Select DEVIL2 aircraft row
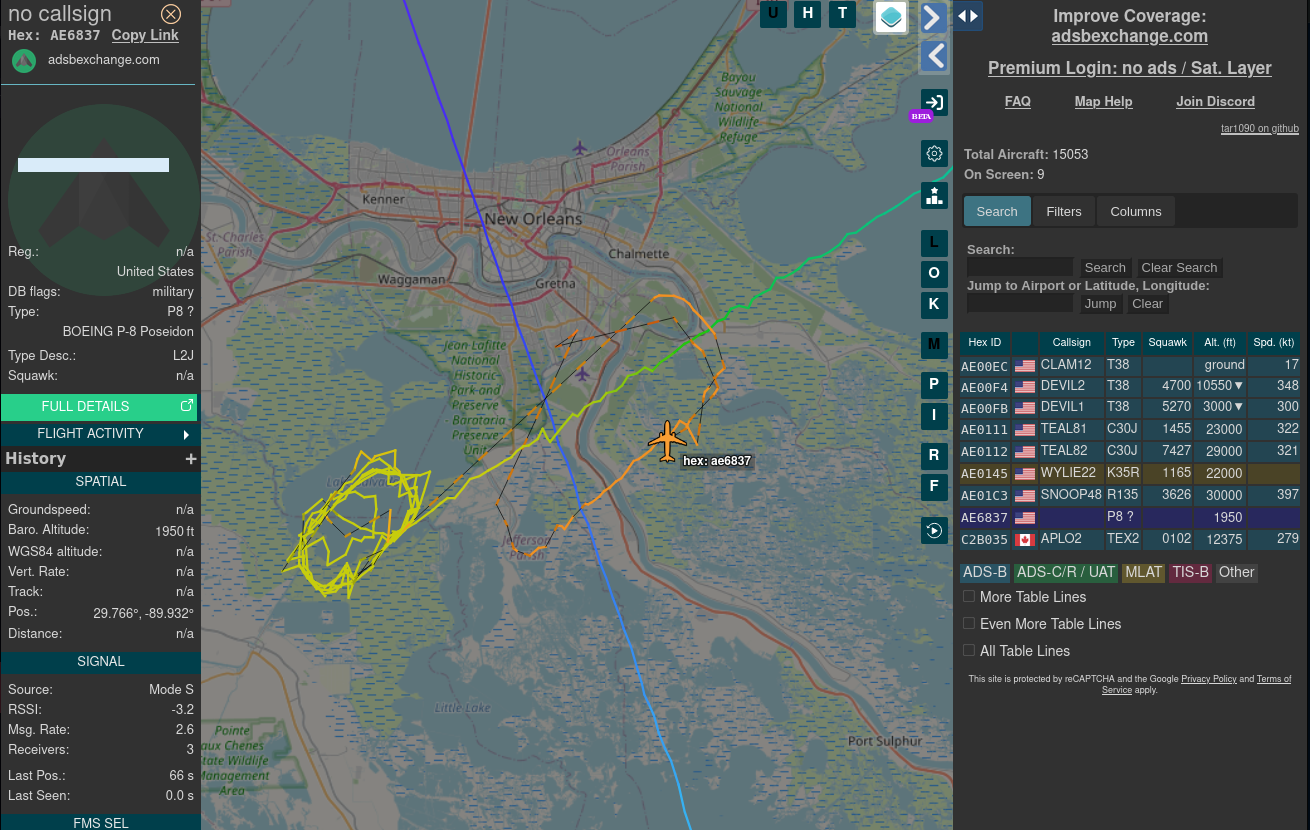 [x=1130, y=387]
